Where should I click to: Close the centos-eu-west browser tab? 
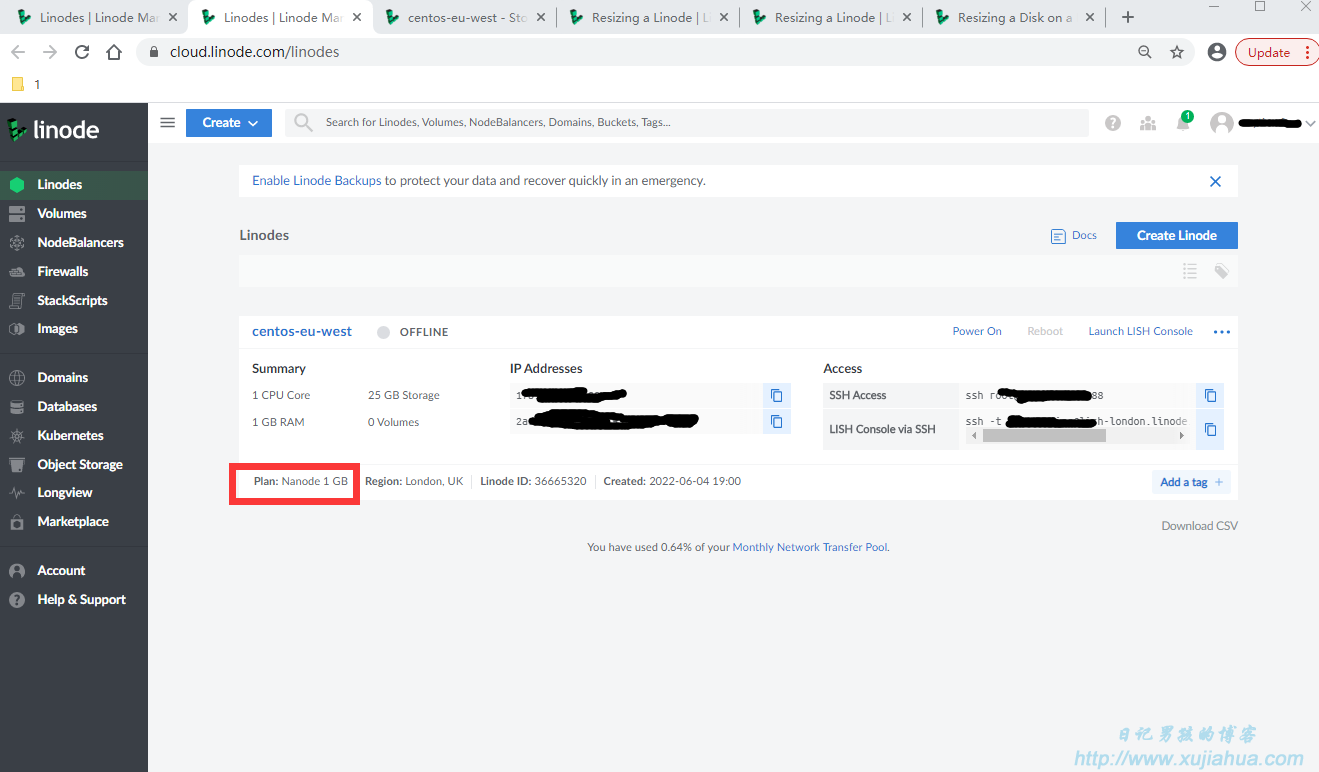(x=541, y=17)
